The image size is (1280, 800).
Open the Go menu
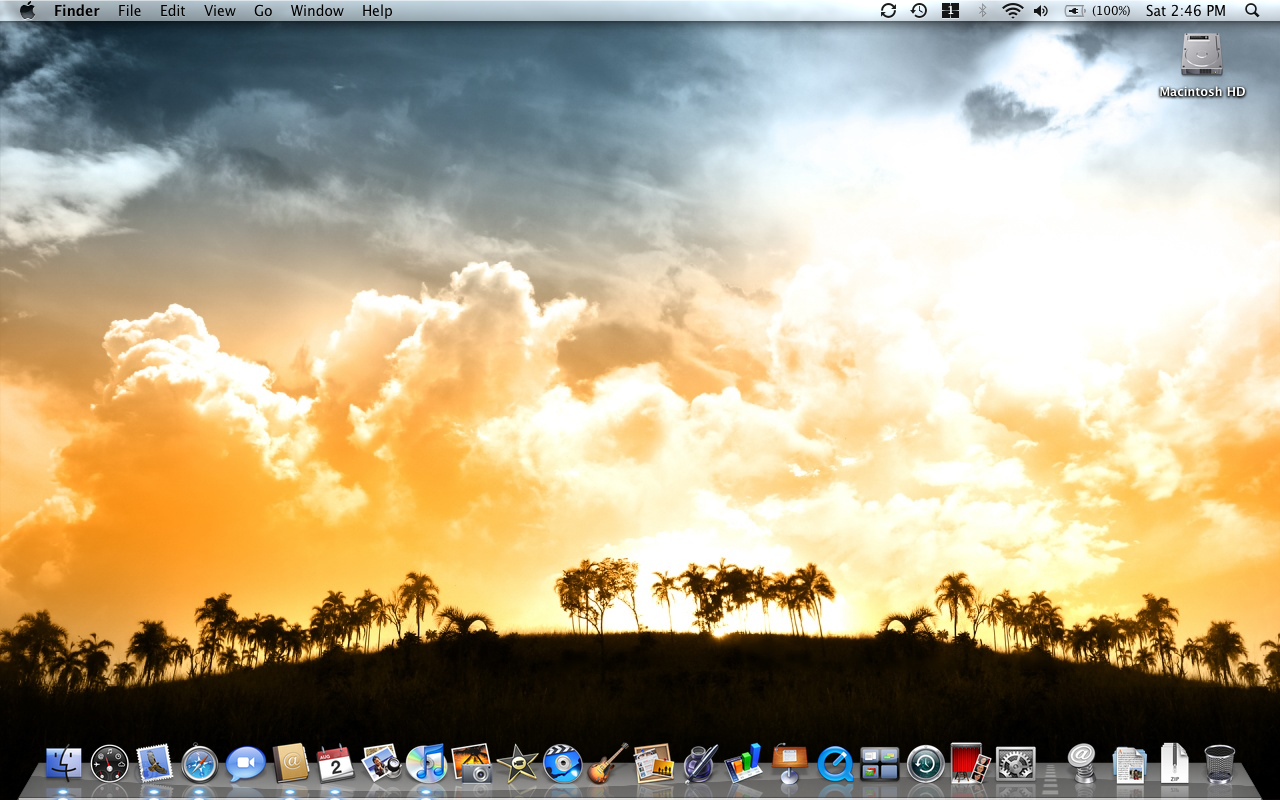coord(263,11)
